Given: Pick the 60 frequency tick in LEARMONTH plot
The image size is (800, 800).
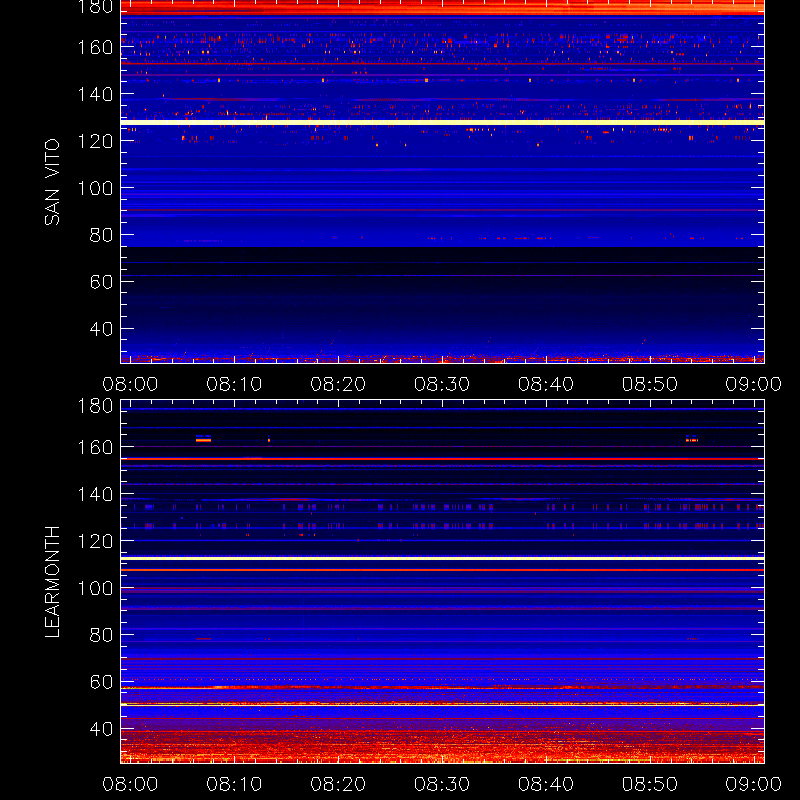Looking at the screenshot, I should pos(101,682).
